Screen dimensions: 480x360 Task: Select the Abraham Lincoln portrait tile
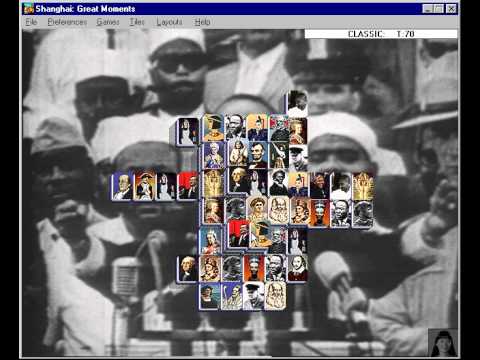[257, 155]
